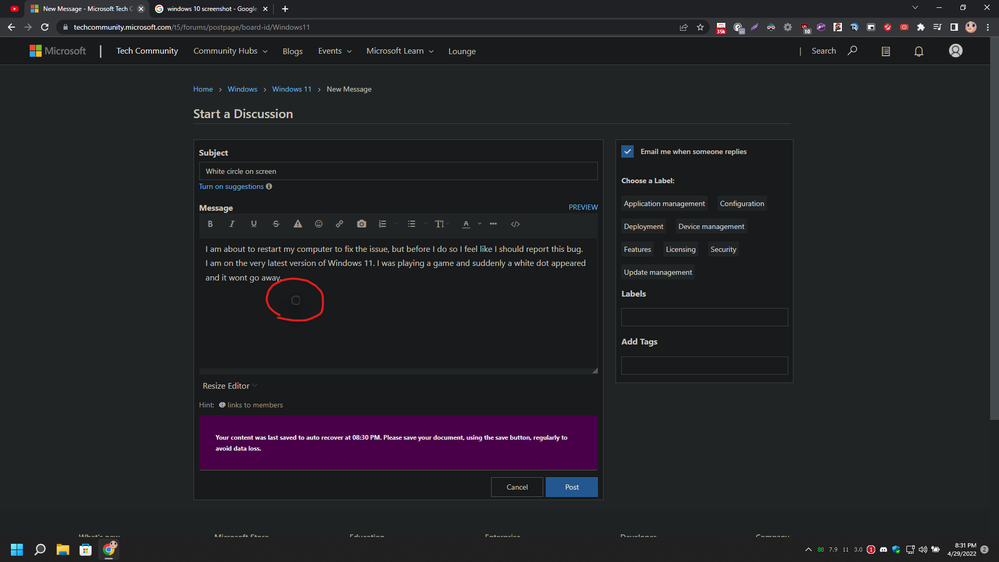
Task: Show hidden system tray icons chevron
Action: pos(809,549)
